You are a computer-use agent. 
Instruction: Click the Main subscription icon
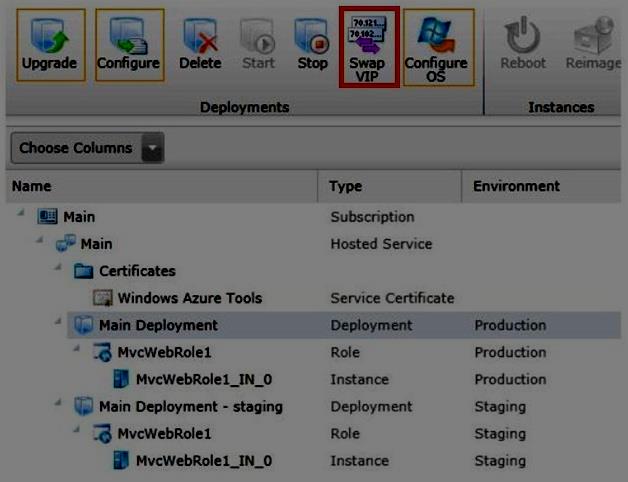click(x=47, y=216)
